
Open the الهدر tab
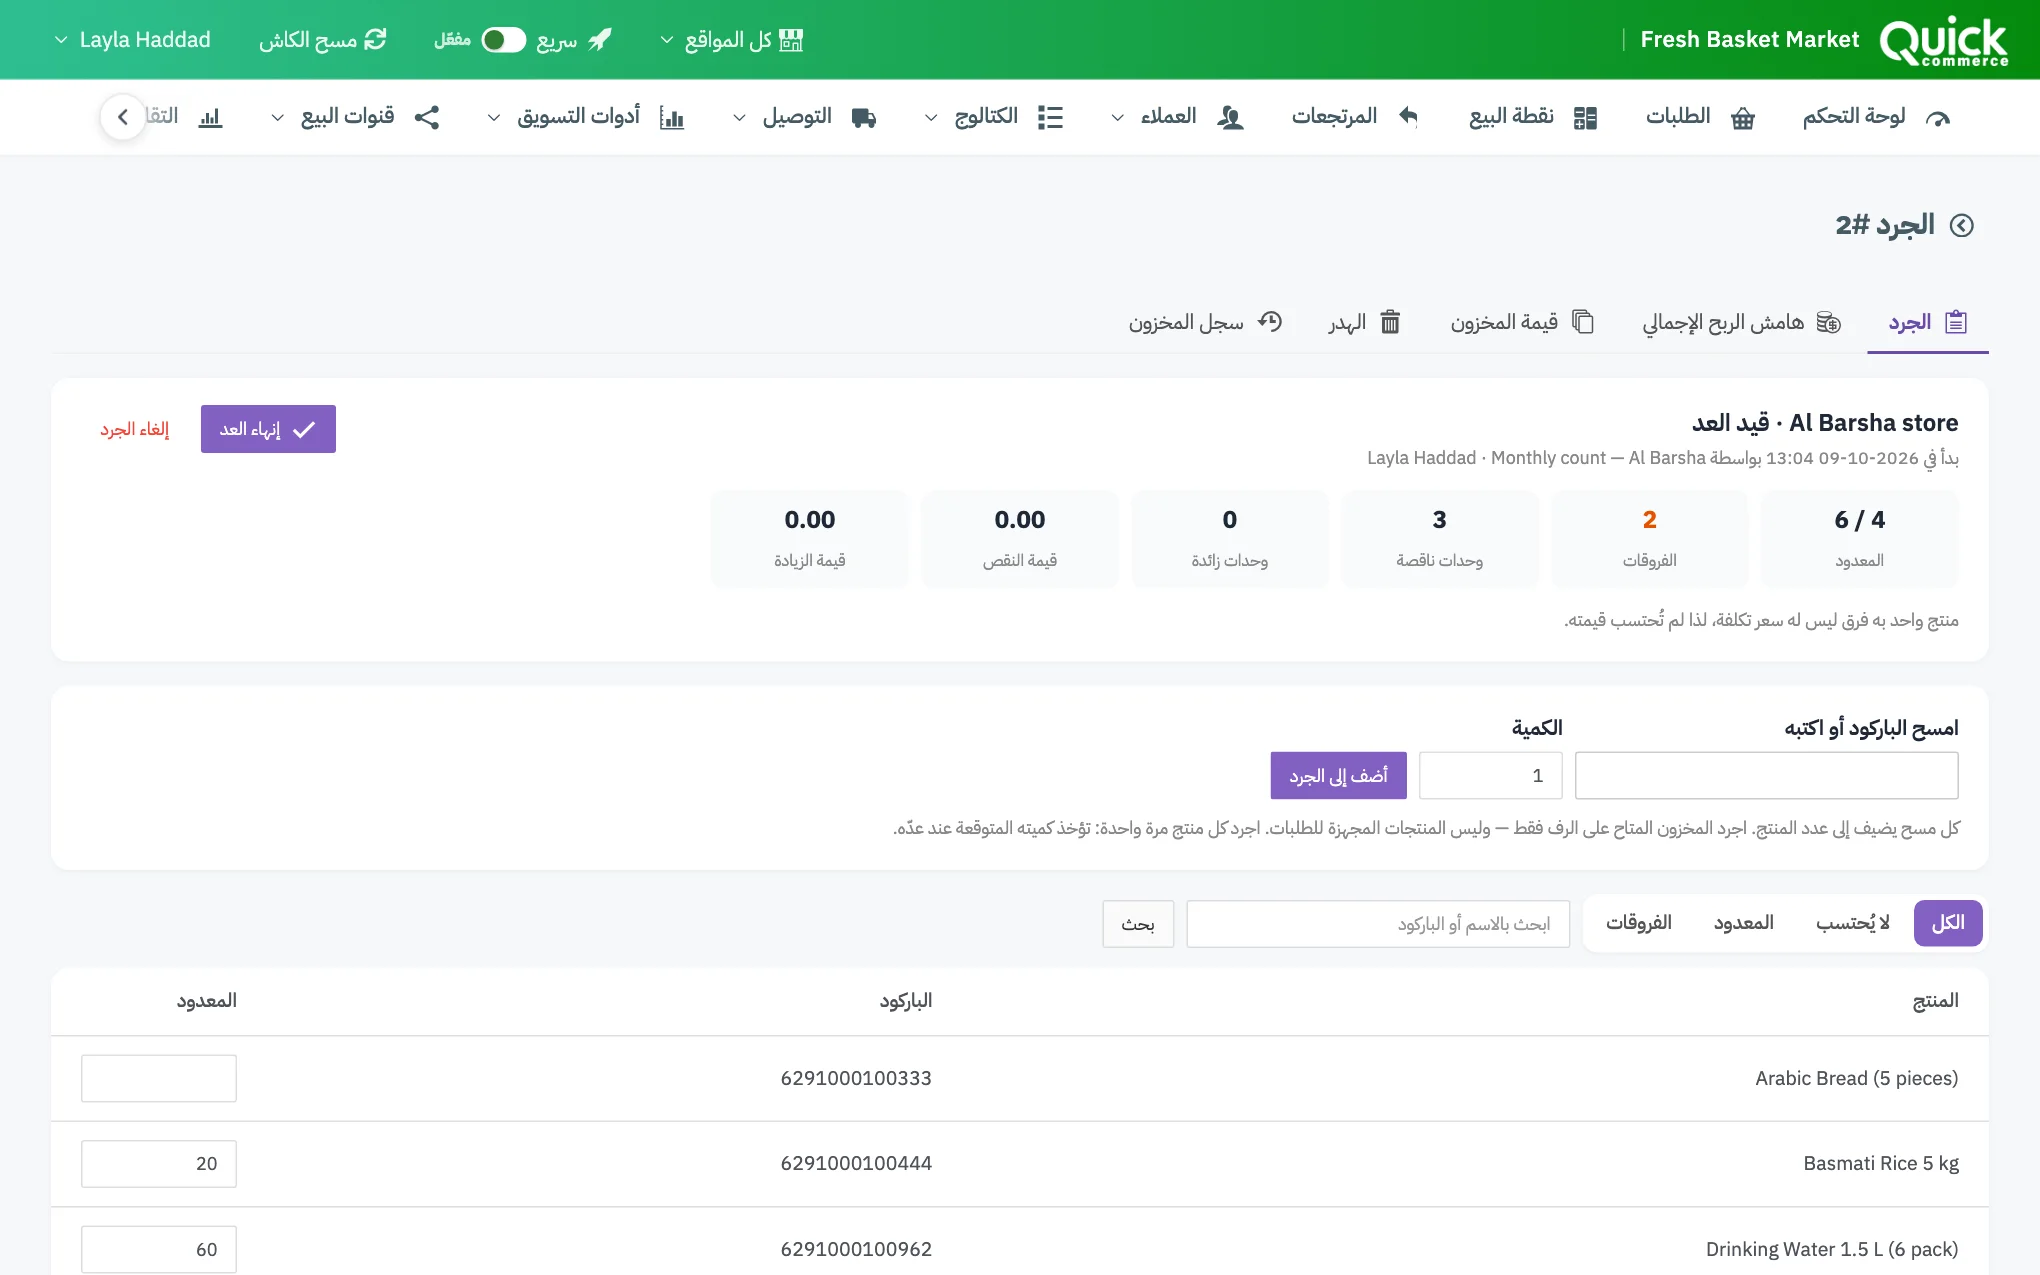1364,322
